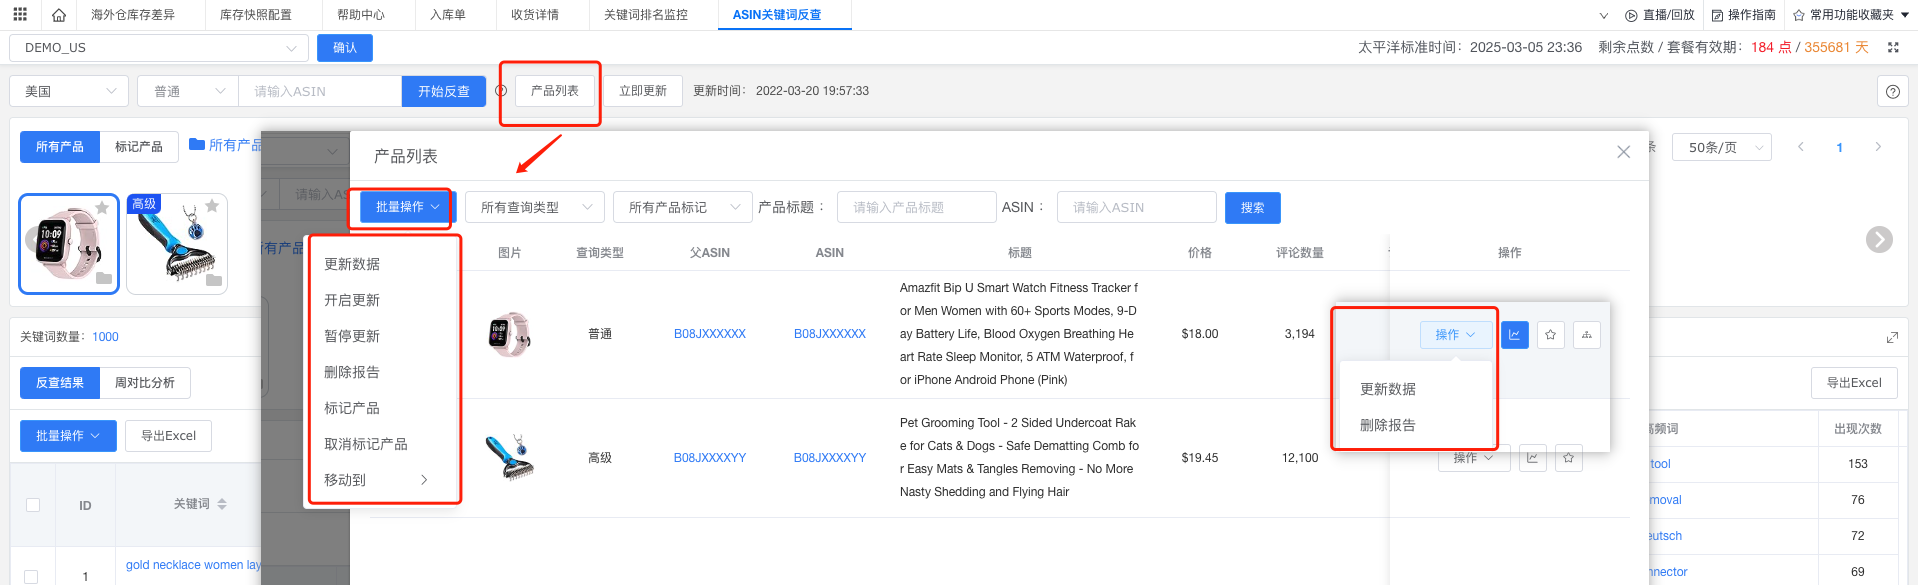Click the hierarchy icon in Amazfit row
1918x585 pixels.
[x=1586, y=335]
